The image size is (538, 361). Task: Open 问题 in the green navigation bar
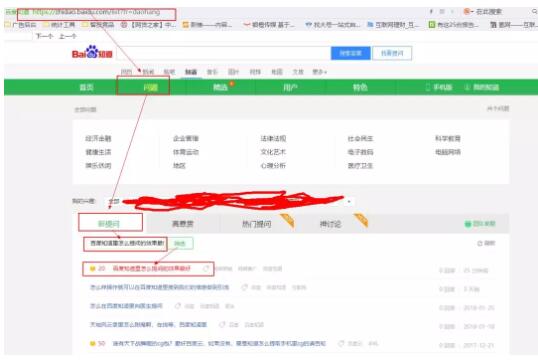151,88
